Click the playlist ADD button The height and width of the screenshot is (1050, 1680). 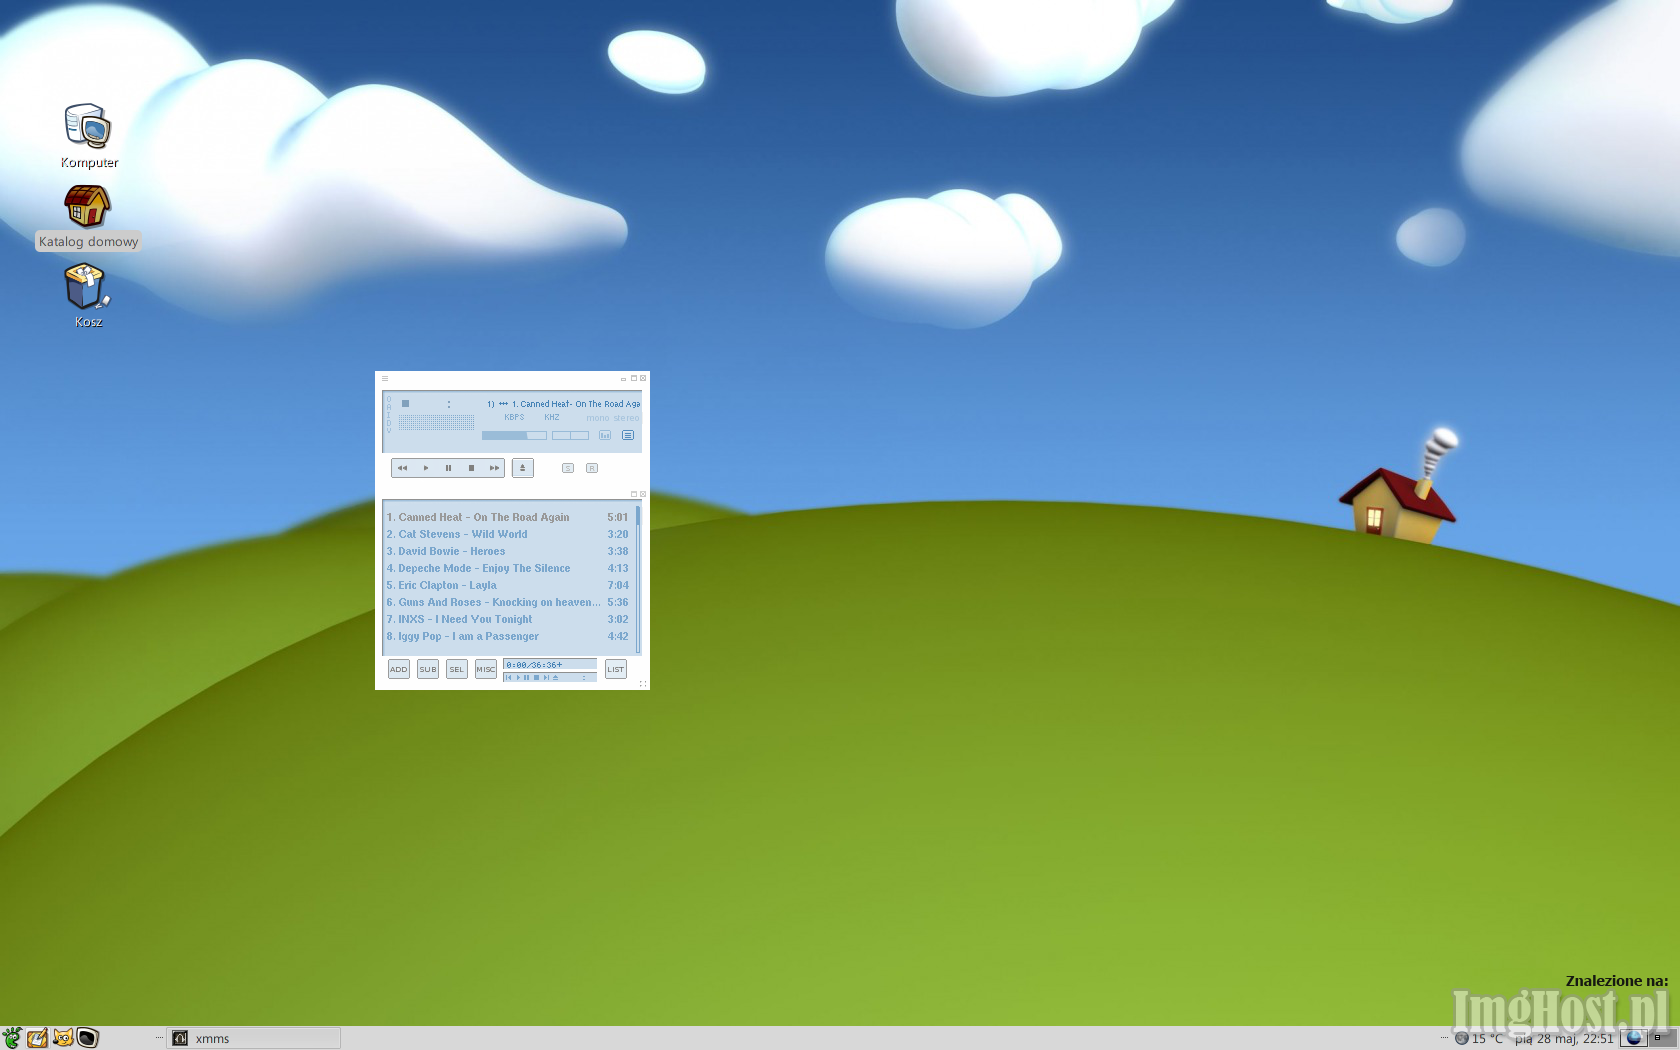click(399, 669)
